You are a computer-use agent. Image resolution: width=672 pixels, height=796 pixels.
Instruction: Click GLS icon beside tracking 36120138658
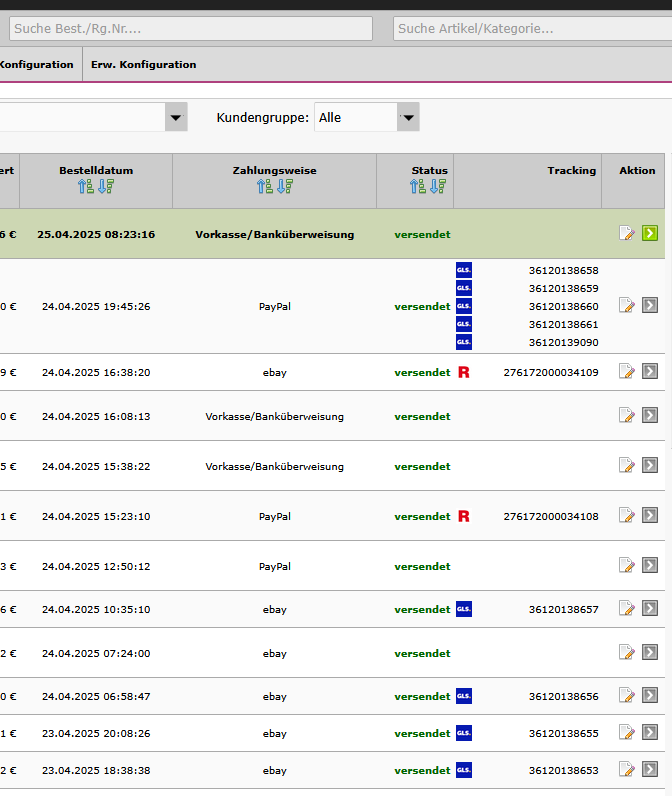[463, 270]
